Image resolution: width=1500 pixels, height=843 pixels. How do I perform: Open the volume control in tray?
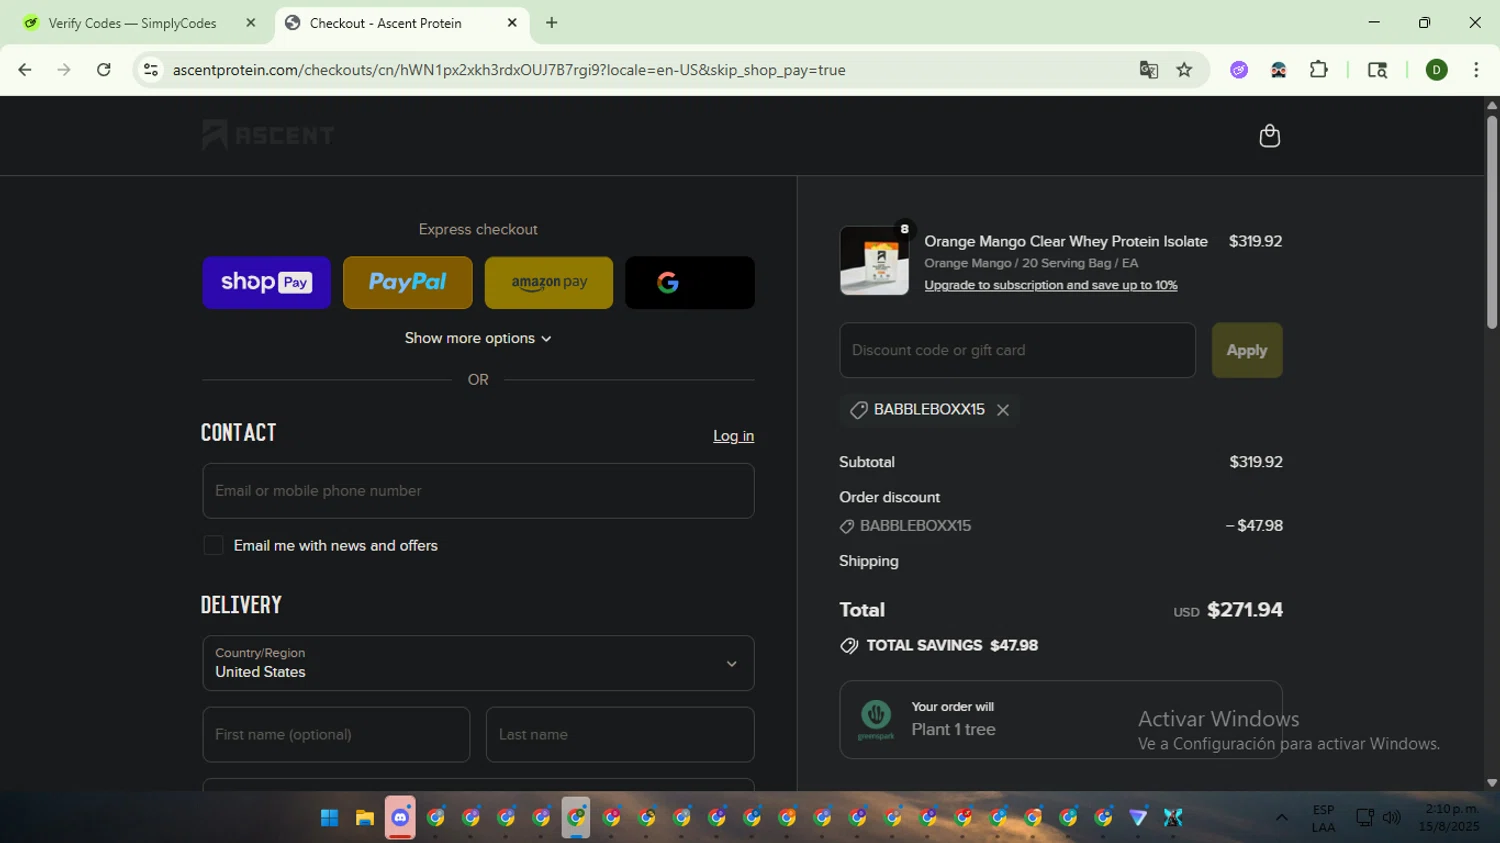tap(1392, 818)
